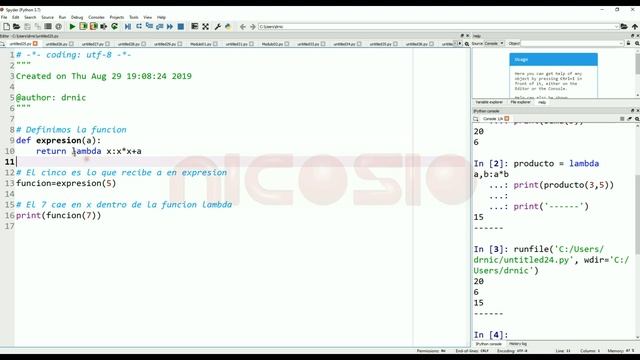
Task: Save current file via toolbar
Action: (27, 27)
